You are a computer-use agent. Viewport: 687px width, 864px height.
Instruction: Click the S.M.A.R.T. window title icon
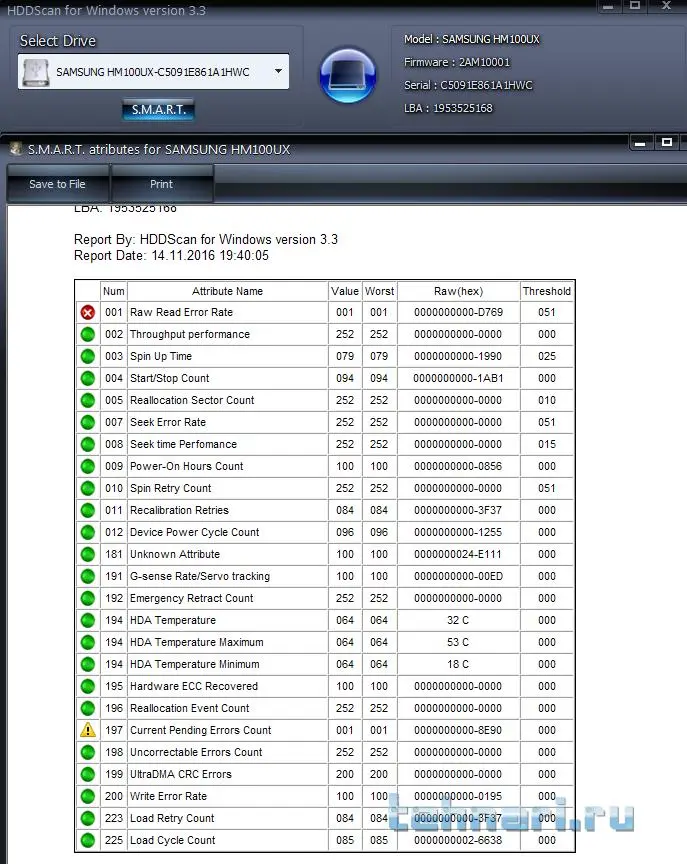16,149
